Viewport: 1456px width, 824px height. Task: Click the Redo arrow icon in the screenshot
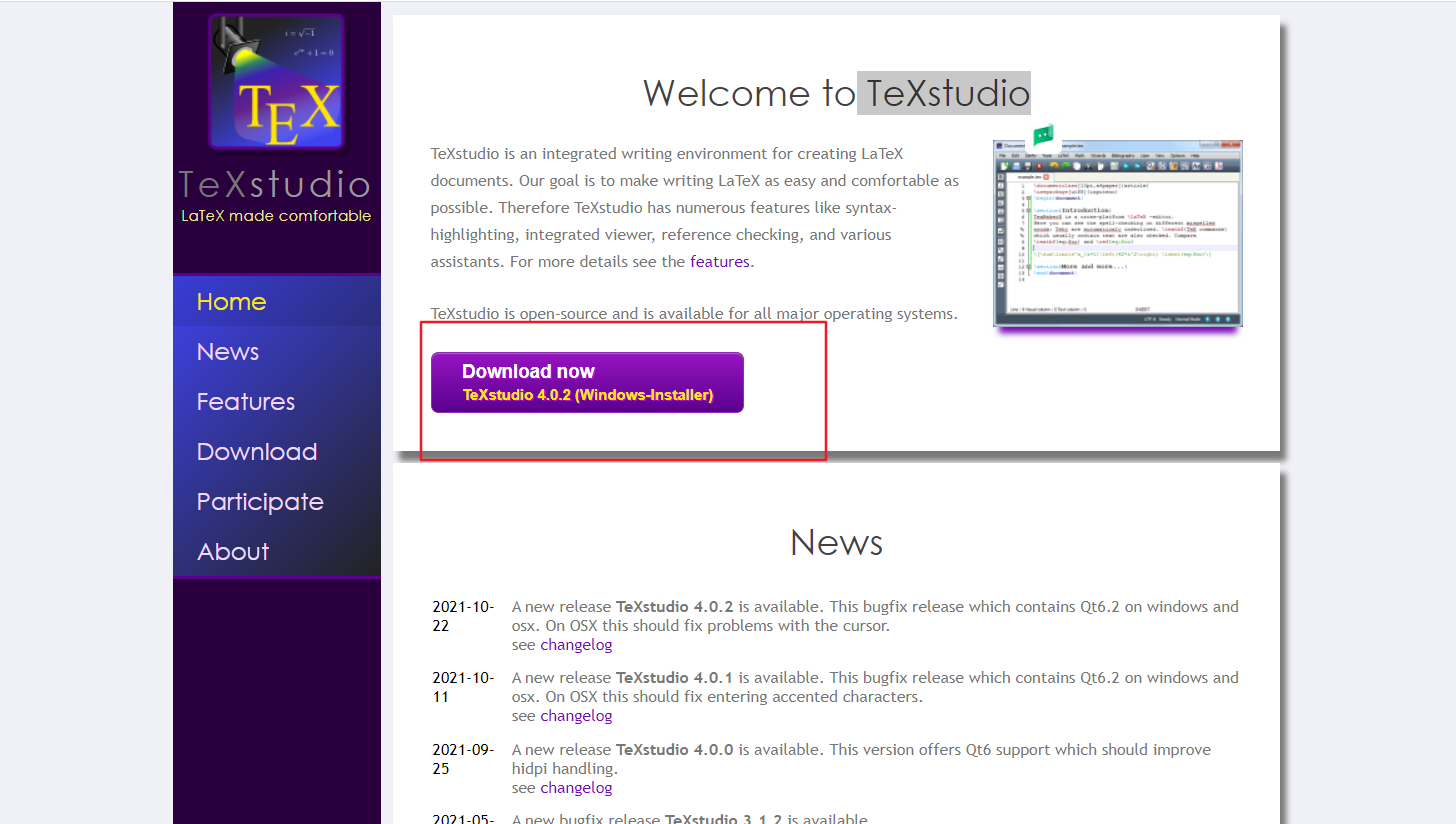(1065, 166)
